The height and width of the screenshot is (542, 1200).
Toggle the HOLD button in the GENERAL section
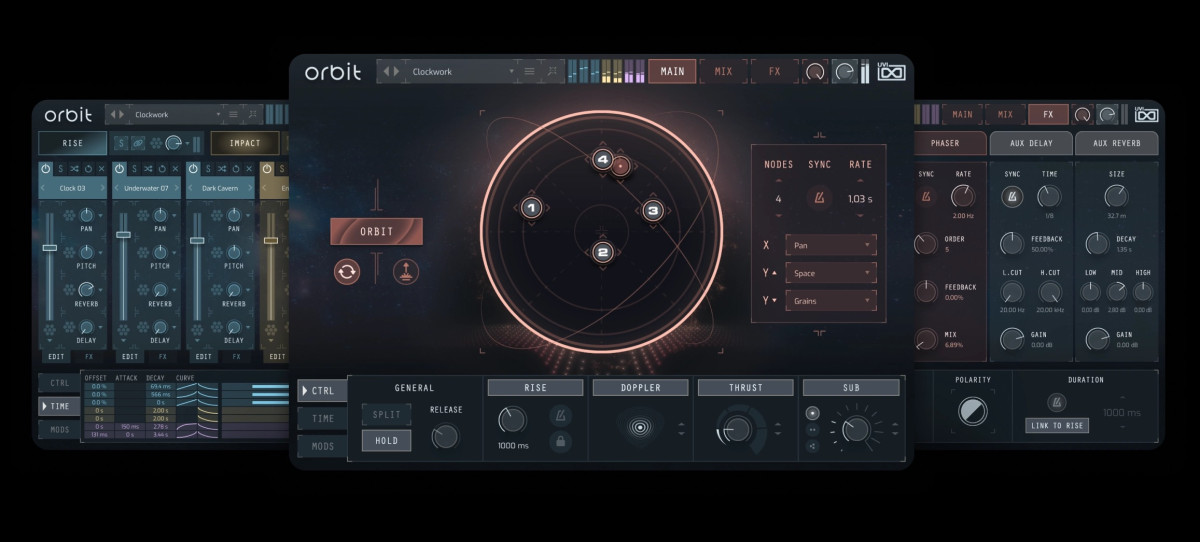(x=386, y=440)
